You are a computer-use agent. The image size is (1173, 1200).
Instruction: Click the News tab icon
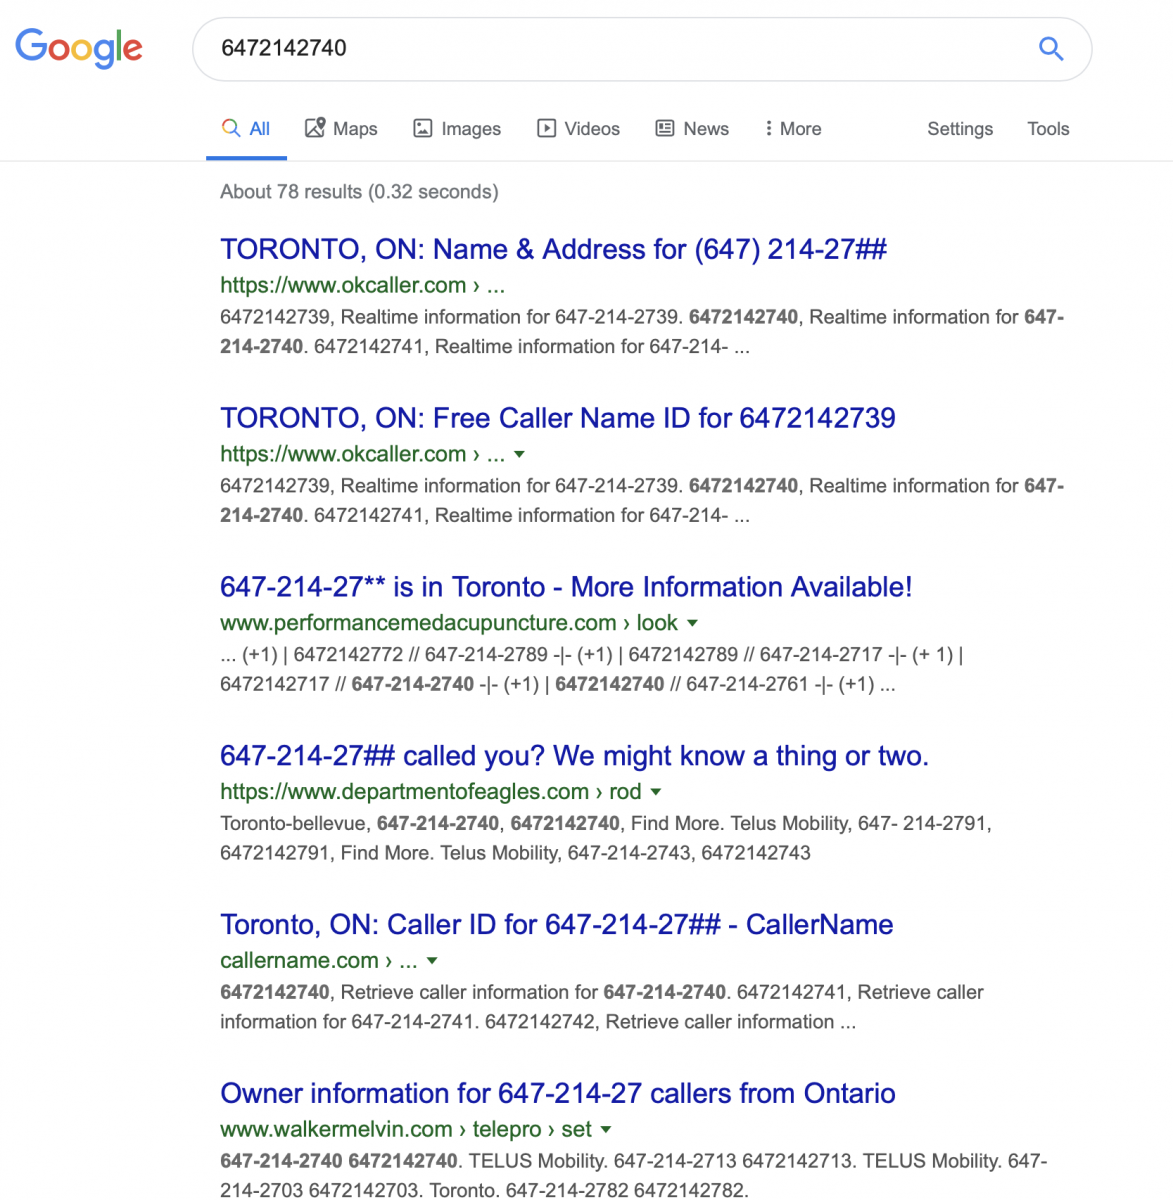point(665,128)
